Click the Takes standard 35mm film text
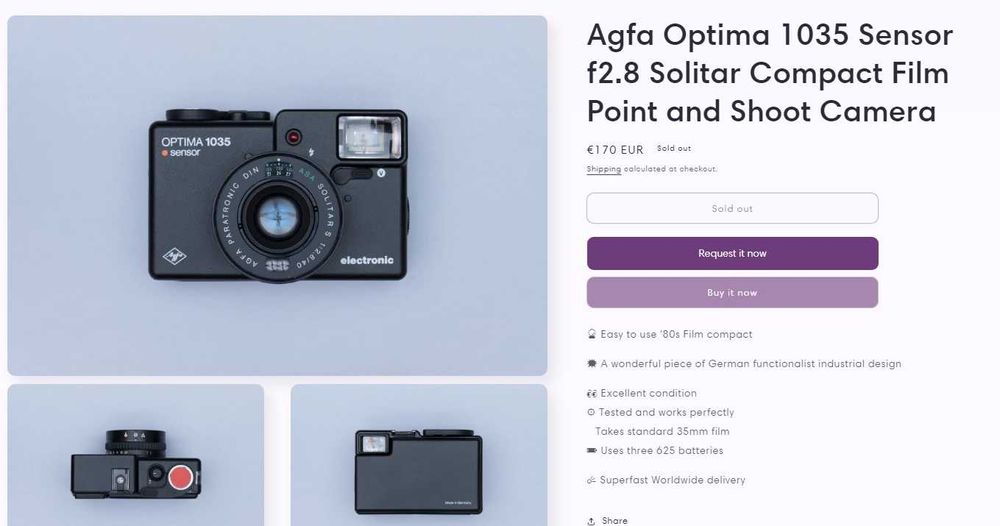The width and height of the screenshot is (1000, 526). tap(662, 432)
